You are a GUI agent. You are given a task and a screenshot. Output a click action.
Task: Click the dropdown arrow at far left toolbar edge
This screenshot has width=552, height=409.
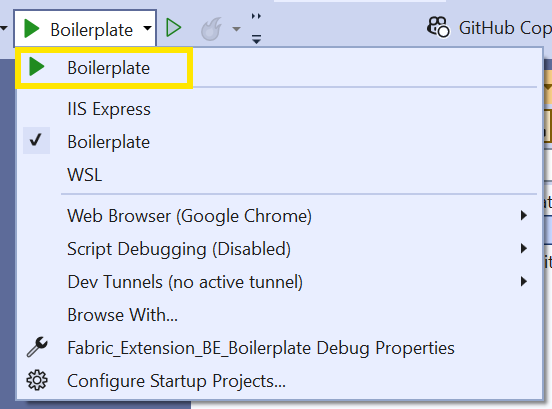[4, 28]
